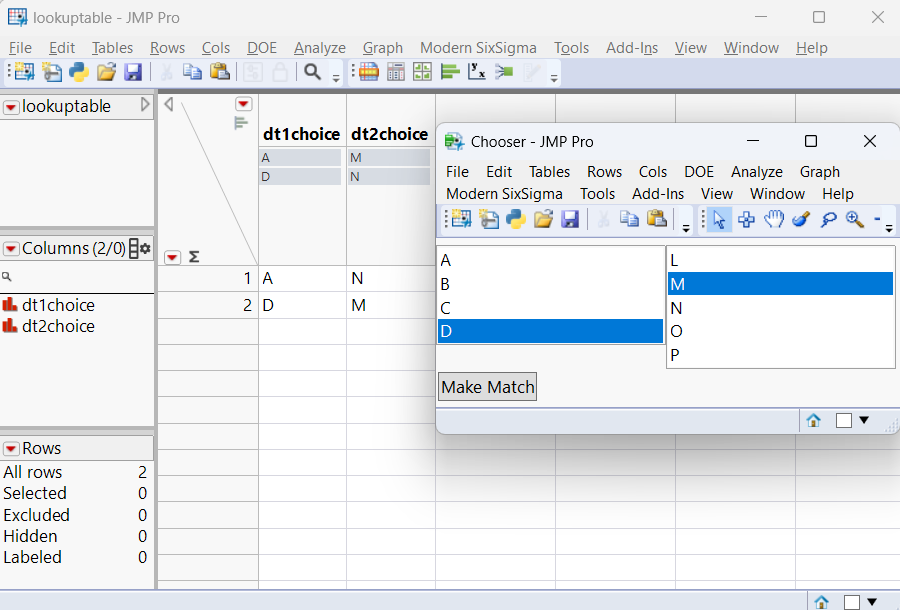Expand the lookuptable panel disclosure triangle

tap(145, 104)
